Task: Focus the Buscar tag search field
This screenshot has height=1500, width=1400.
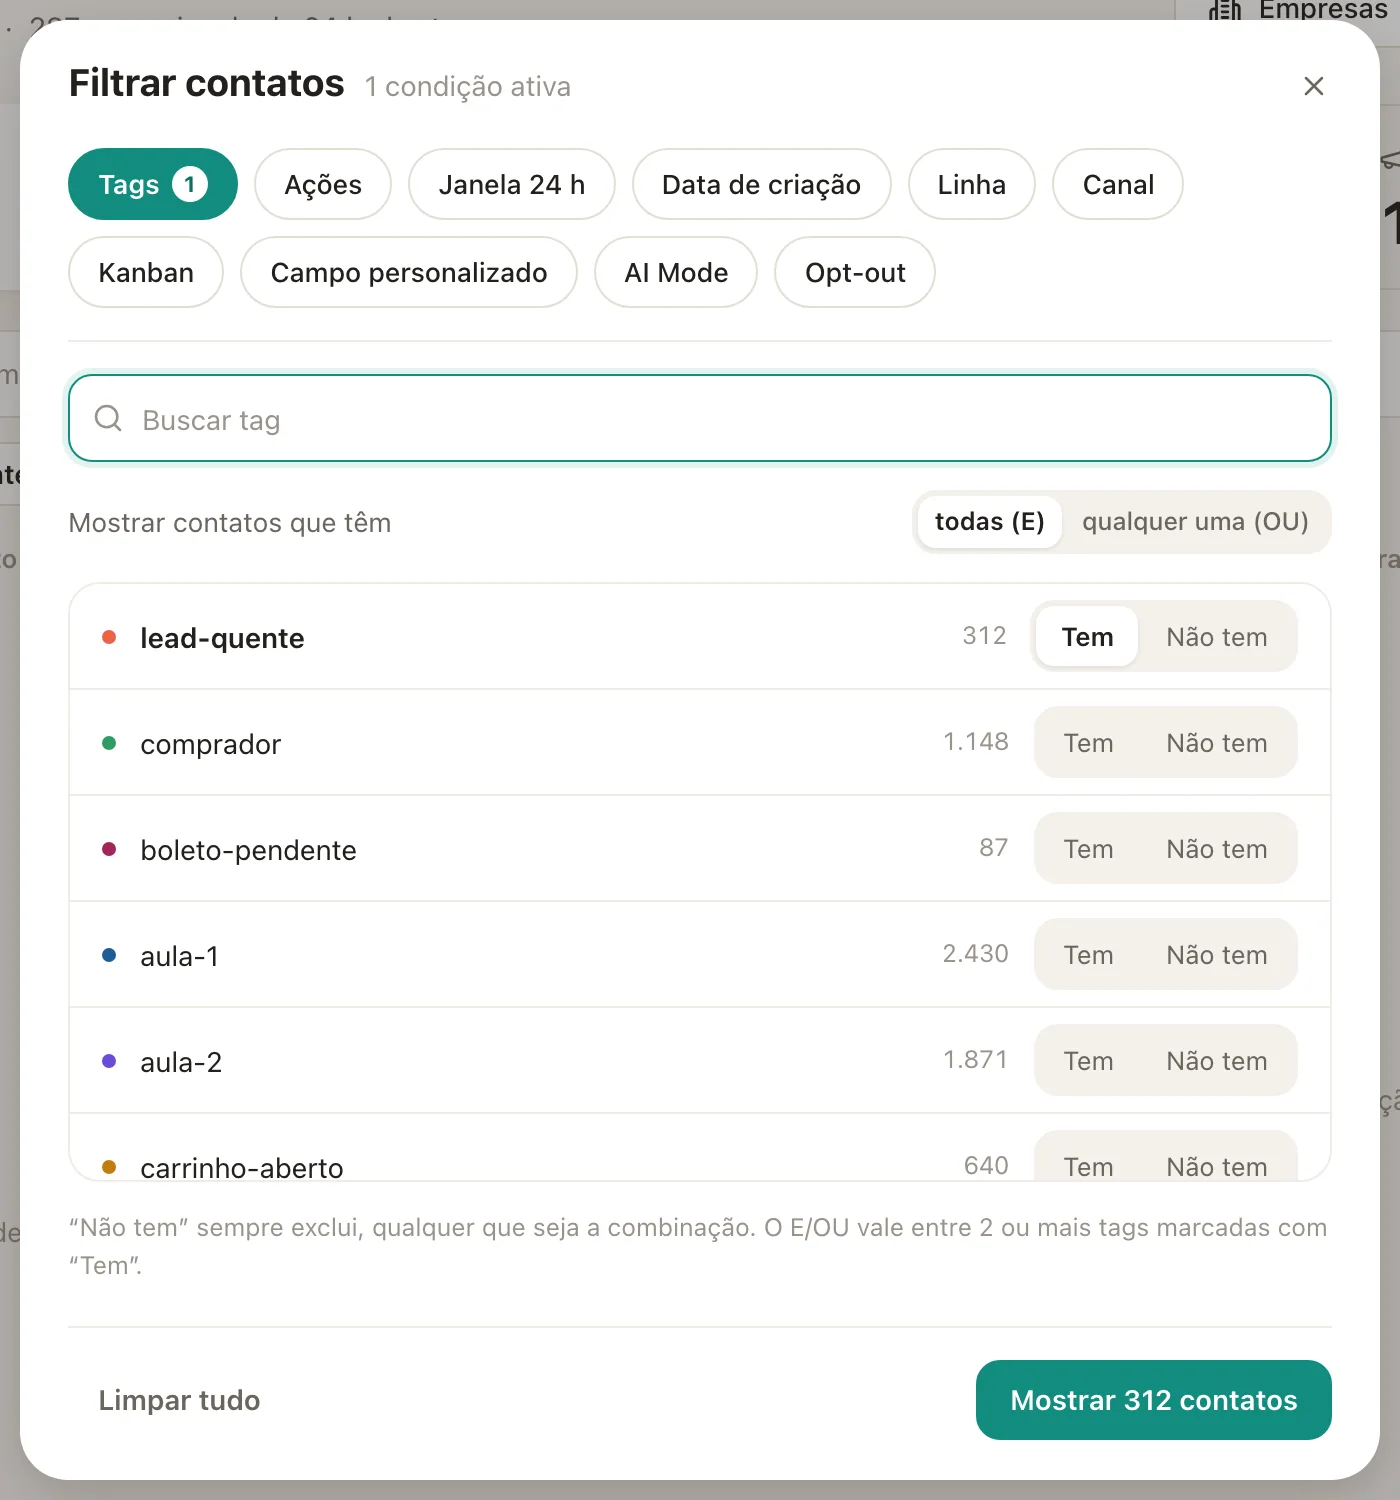Action: click(700, 418)
